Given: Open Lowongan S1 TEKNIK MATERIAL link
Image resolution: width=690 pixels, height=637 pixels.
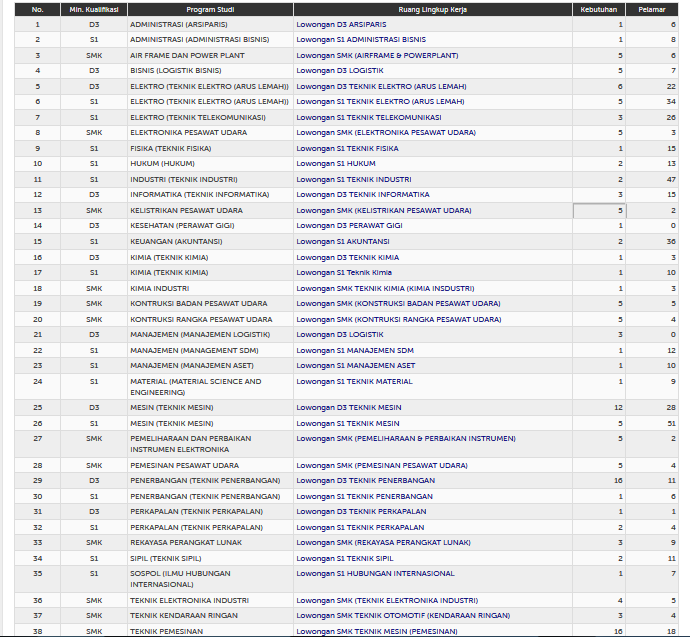Looking at the screenshot, I should tap(354, 381).
